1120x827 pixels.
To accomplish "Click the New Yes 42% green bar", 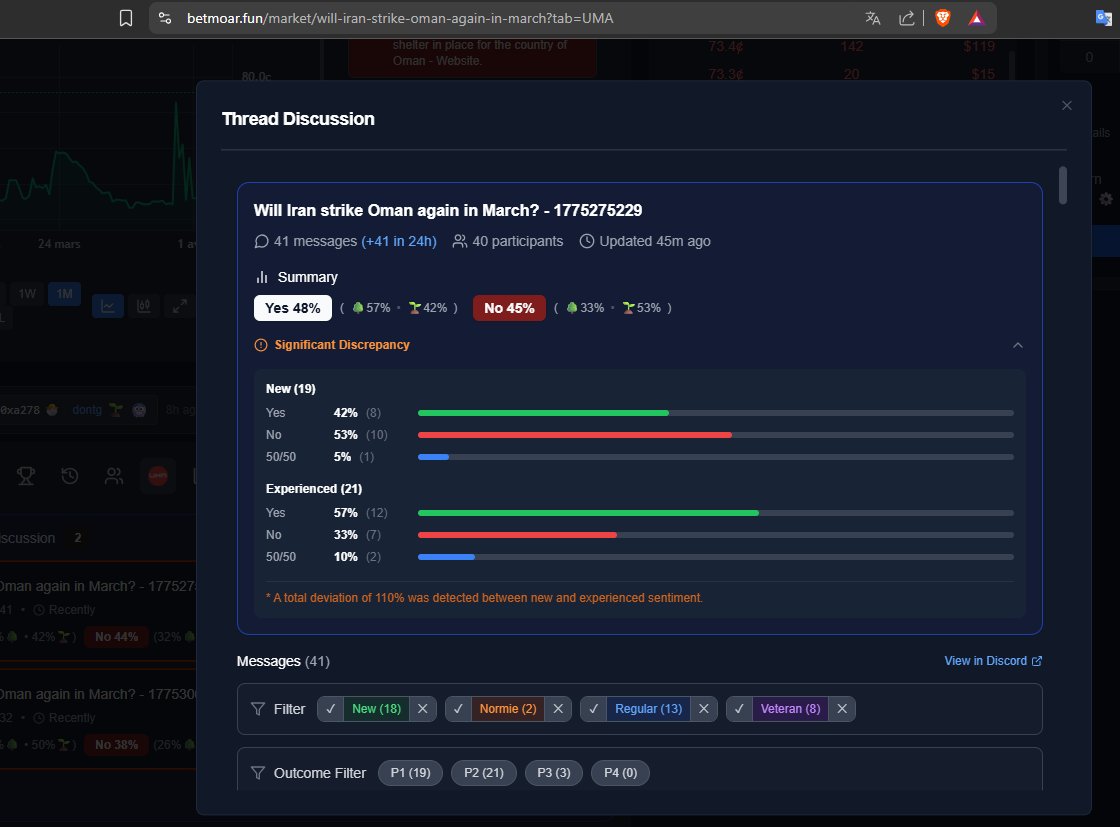I will [543, 413].
